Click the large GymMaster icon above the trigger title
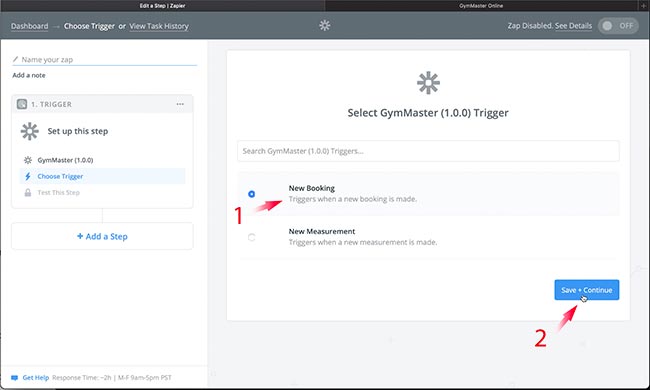650x390 pixels. 428,82
